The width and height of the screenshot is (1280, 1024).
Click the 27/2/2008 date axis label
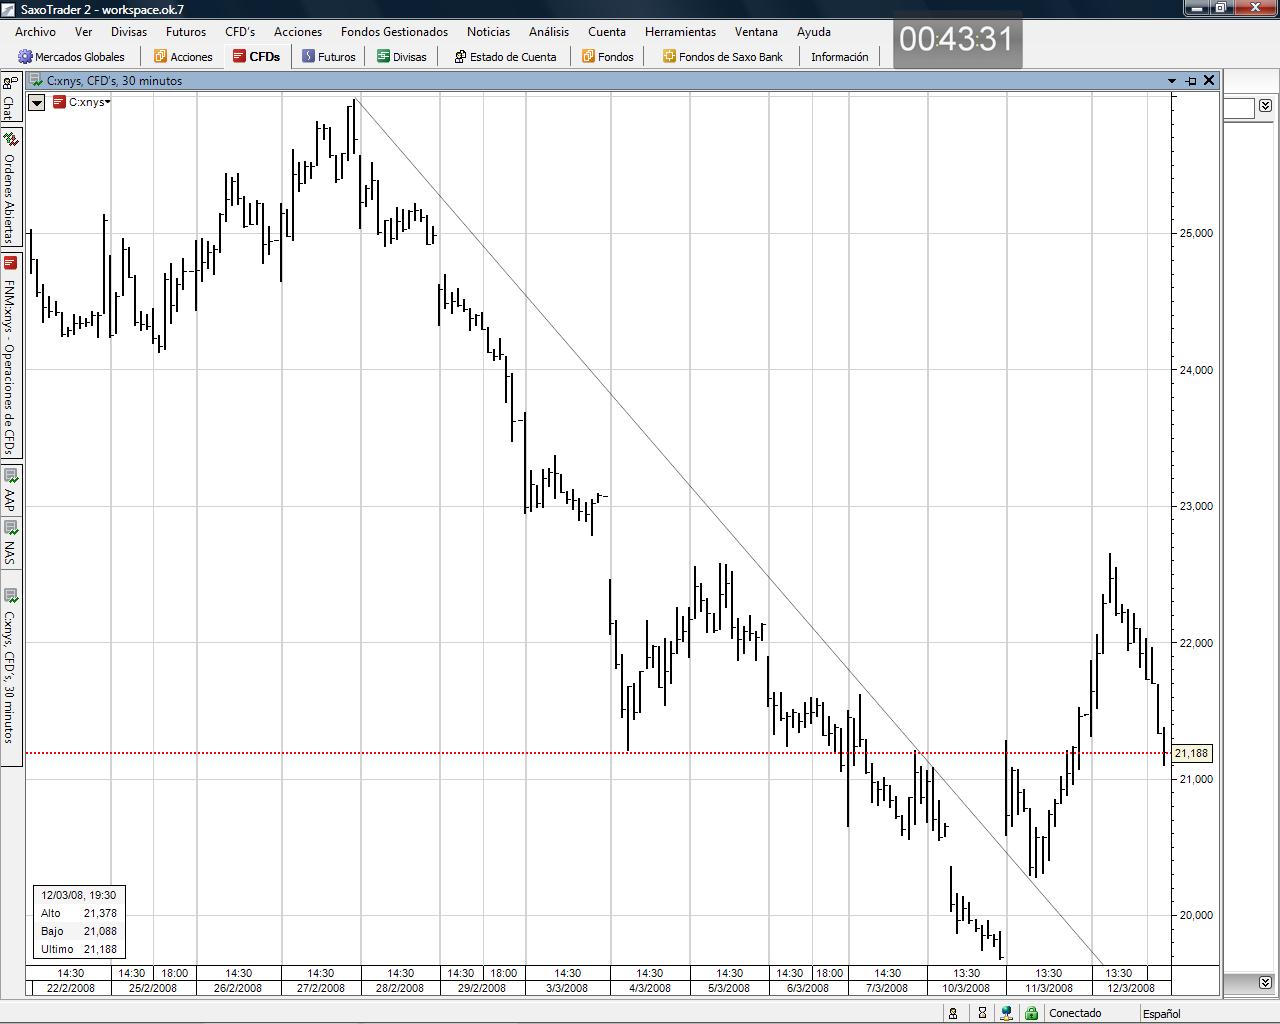[320, 988]
